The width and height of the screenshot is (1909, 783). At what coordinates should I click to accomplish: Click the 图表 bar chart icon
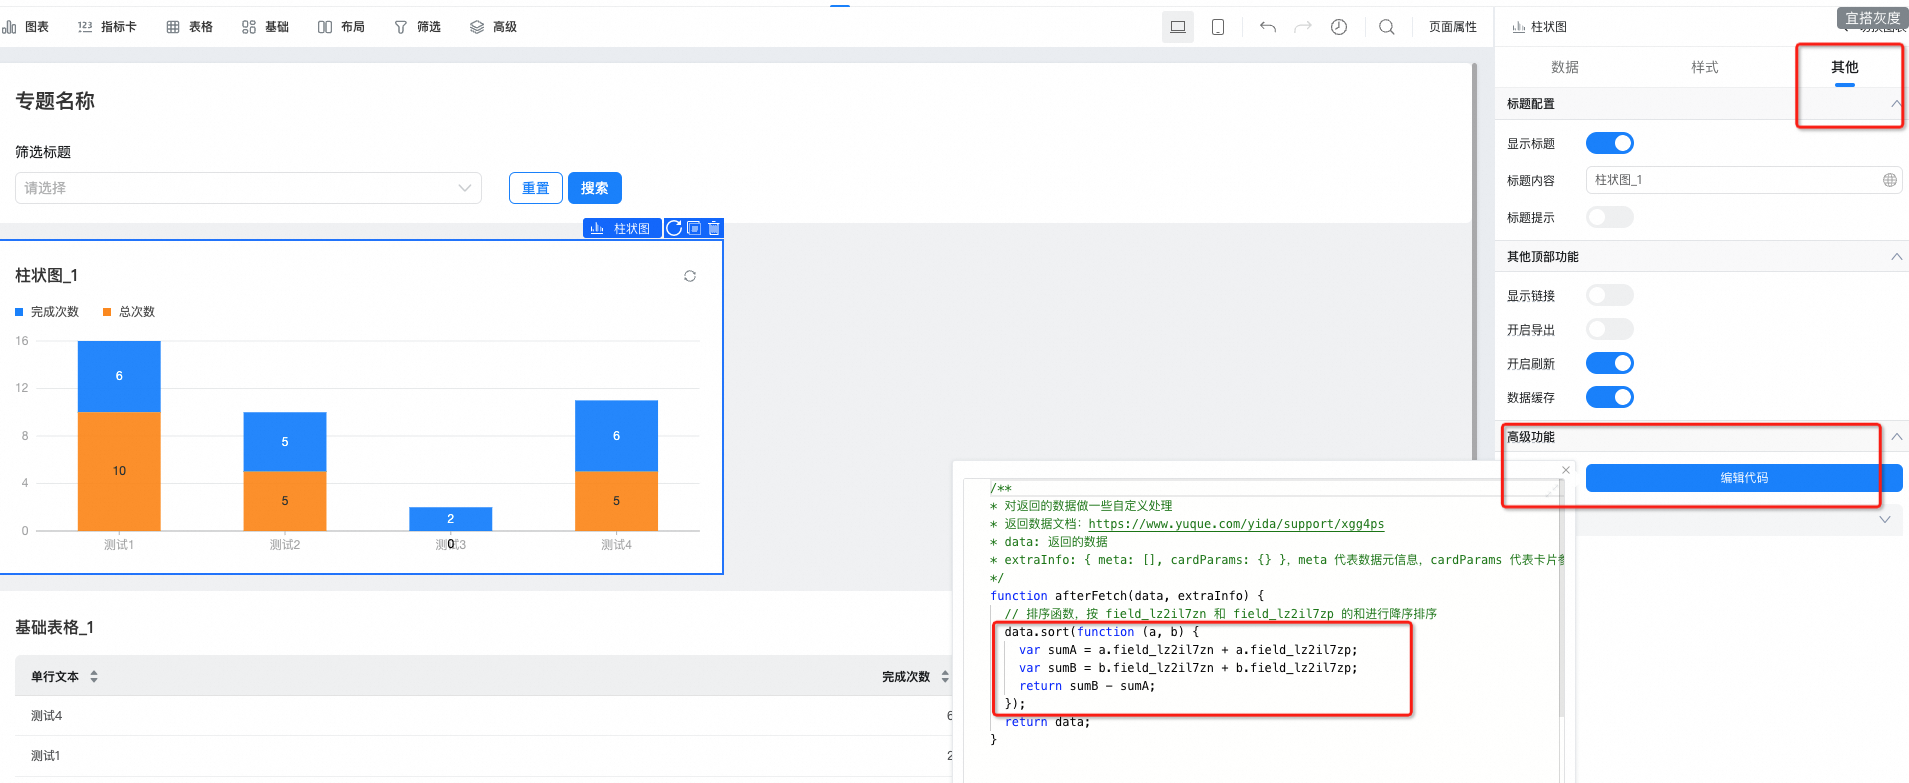click(10, 27)
